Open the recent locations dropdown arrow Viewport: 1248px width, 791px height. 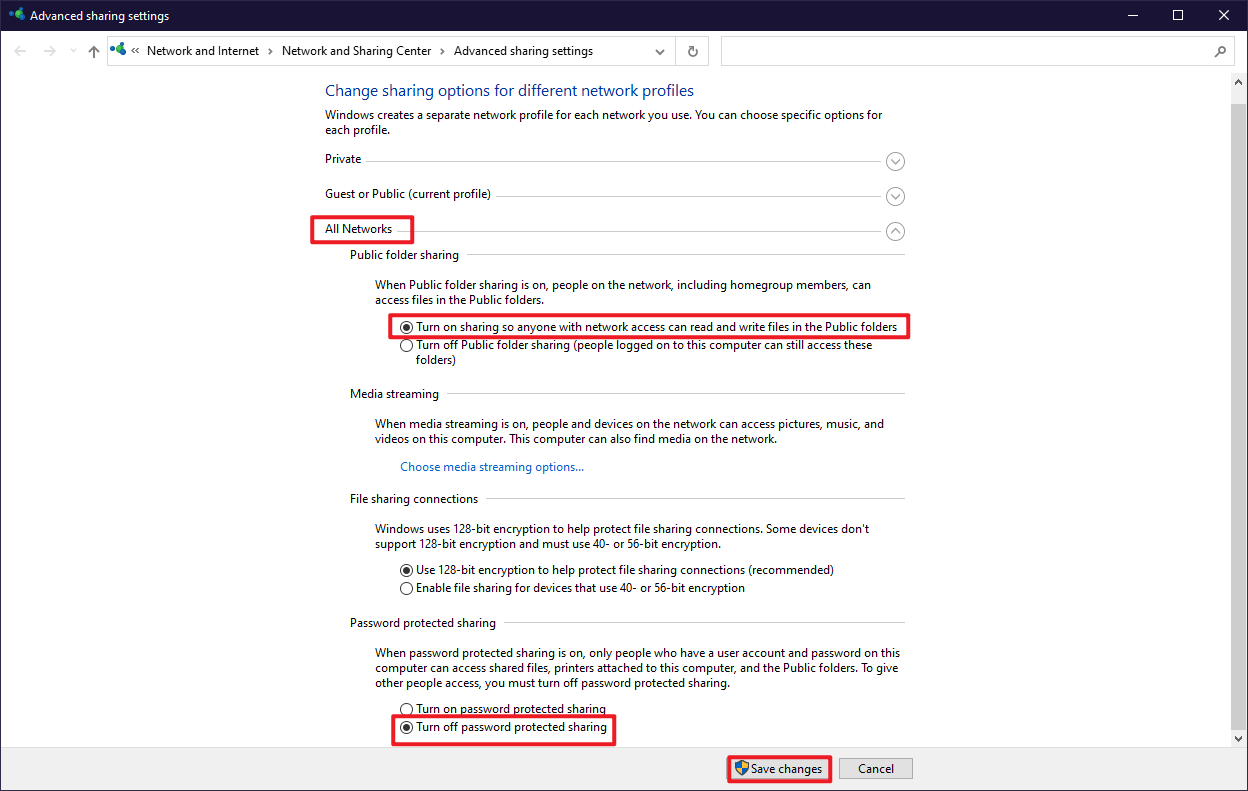coord(73,51)
